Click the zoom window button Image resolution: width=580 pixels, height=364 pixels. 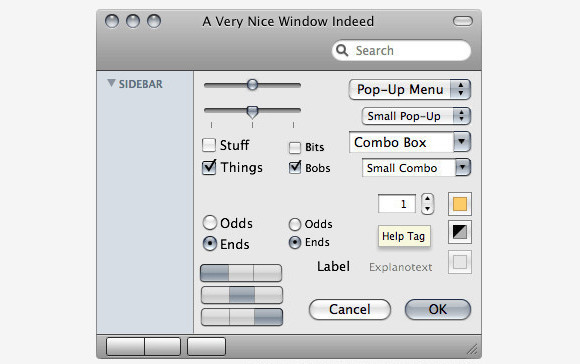coord(154,21)
